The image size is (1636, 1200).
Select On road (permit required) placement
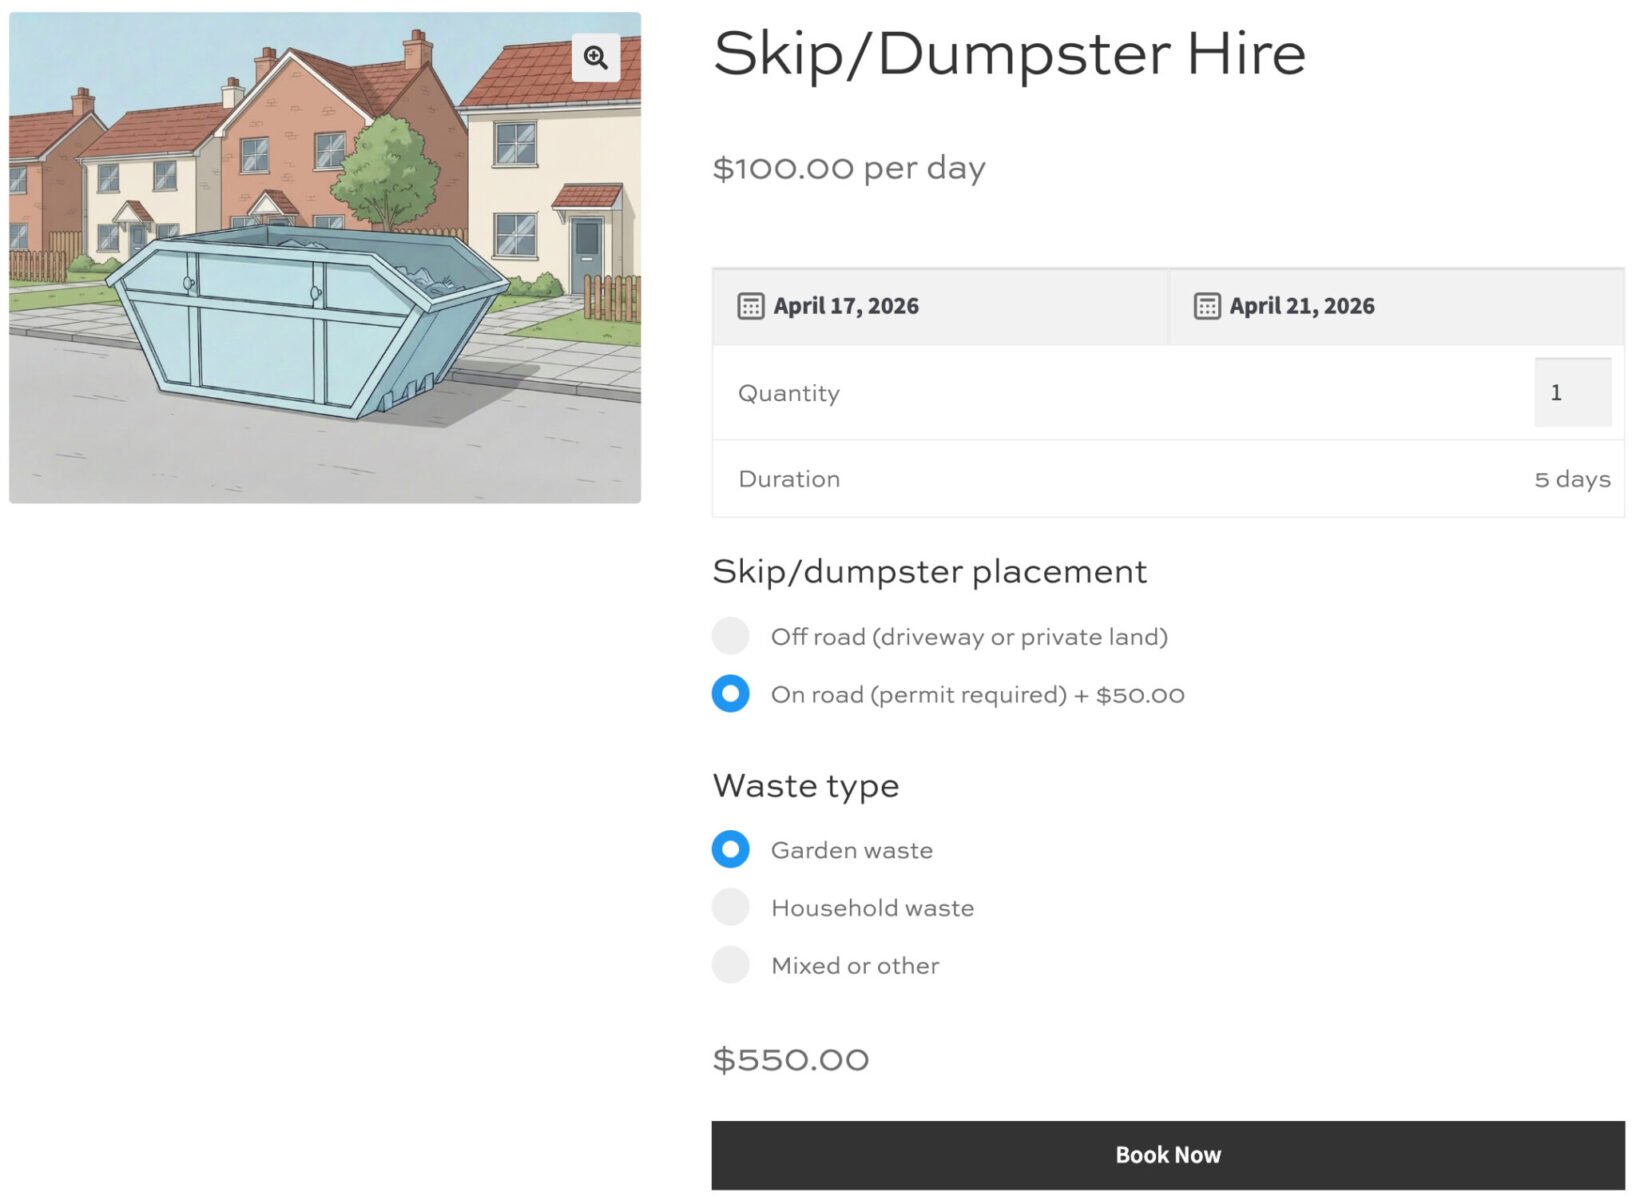tap(731, 693)
